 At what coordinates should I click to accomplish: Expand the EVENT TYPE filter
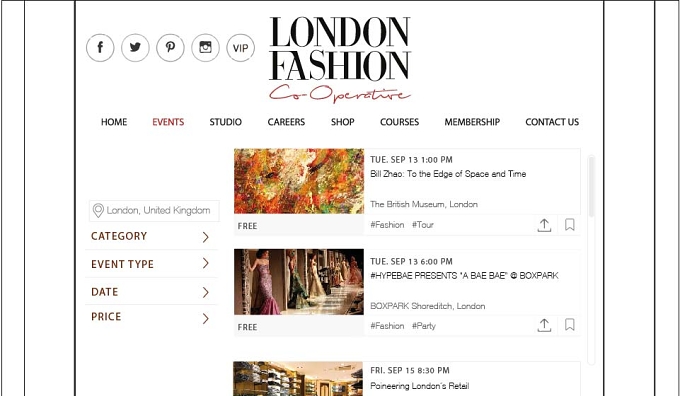click(151, 264)
